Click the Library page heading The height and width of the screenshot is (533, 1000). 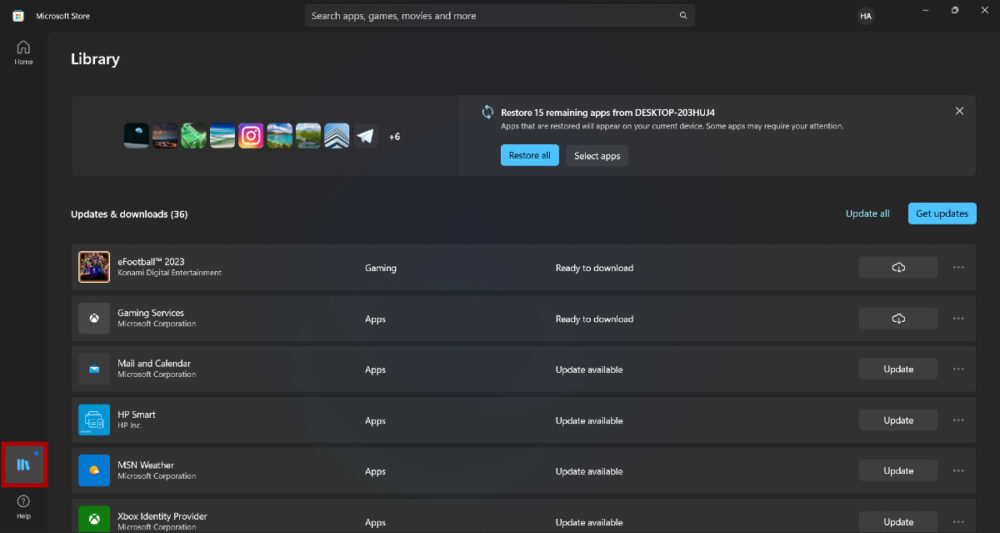[95, 59]
